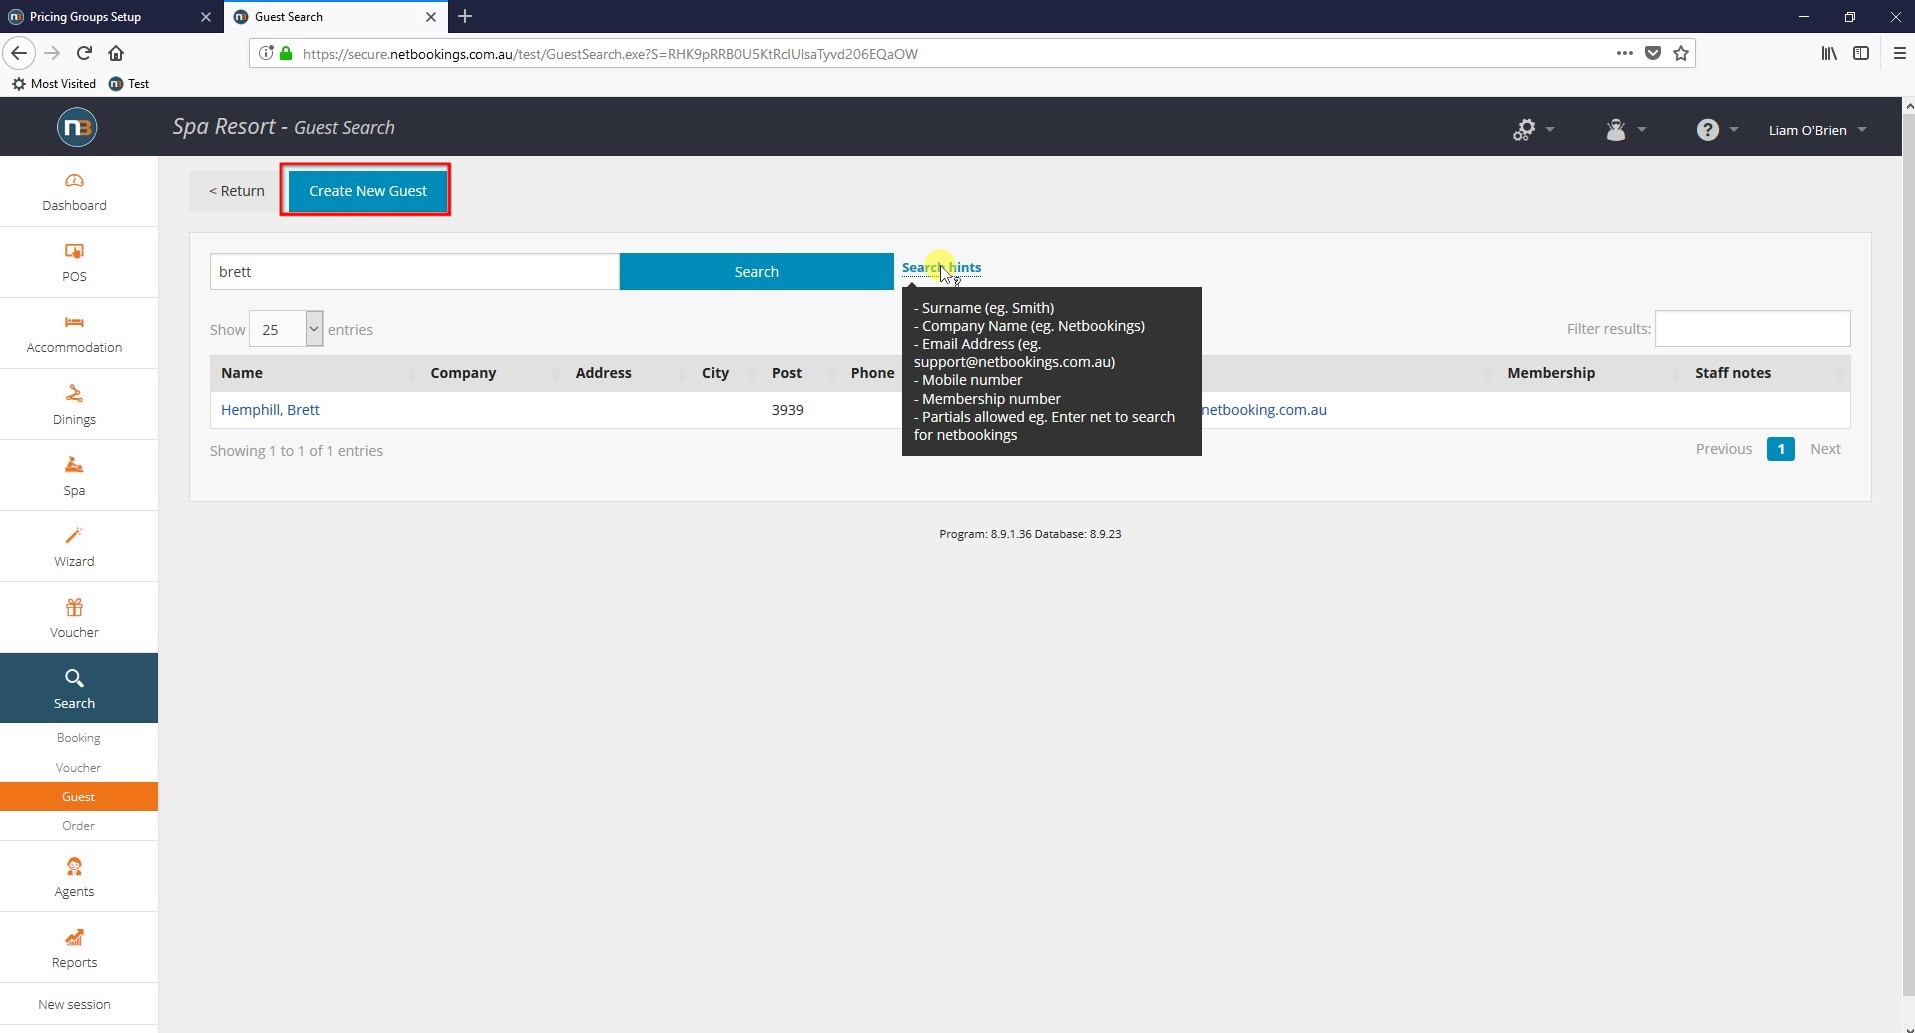Open the staff user icon menu
Viewport: 1915px width, 1033px height.
click(1625, 130)
